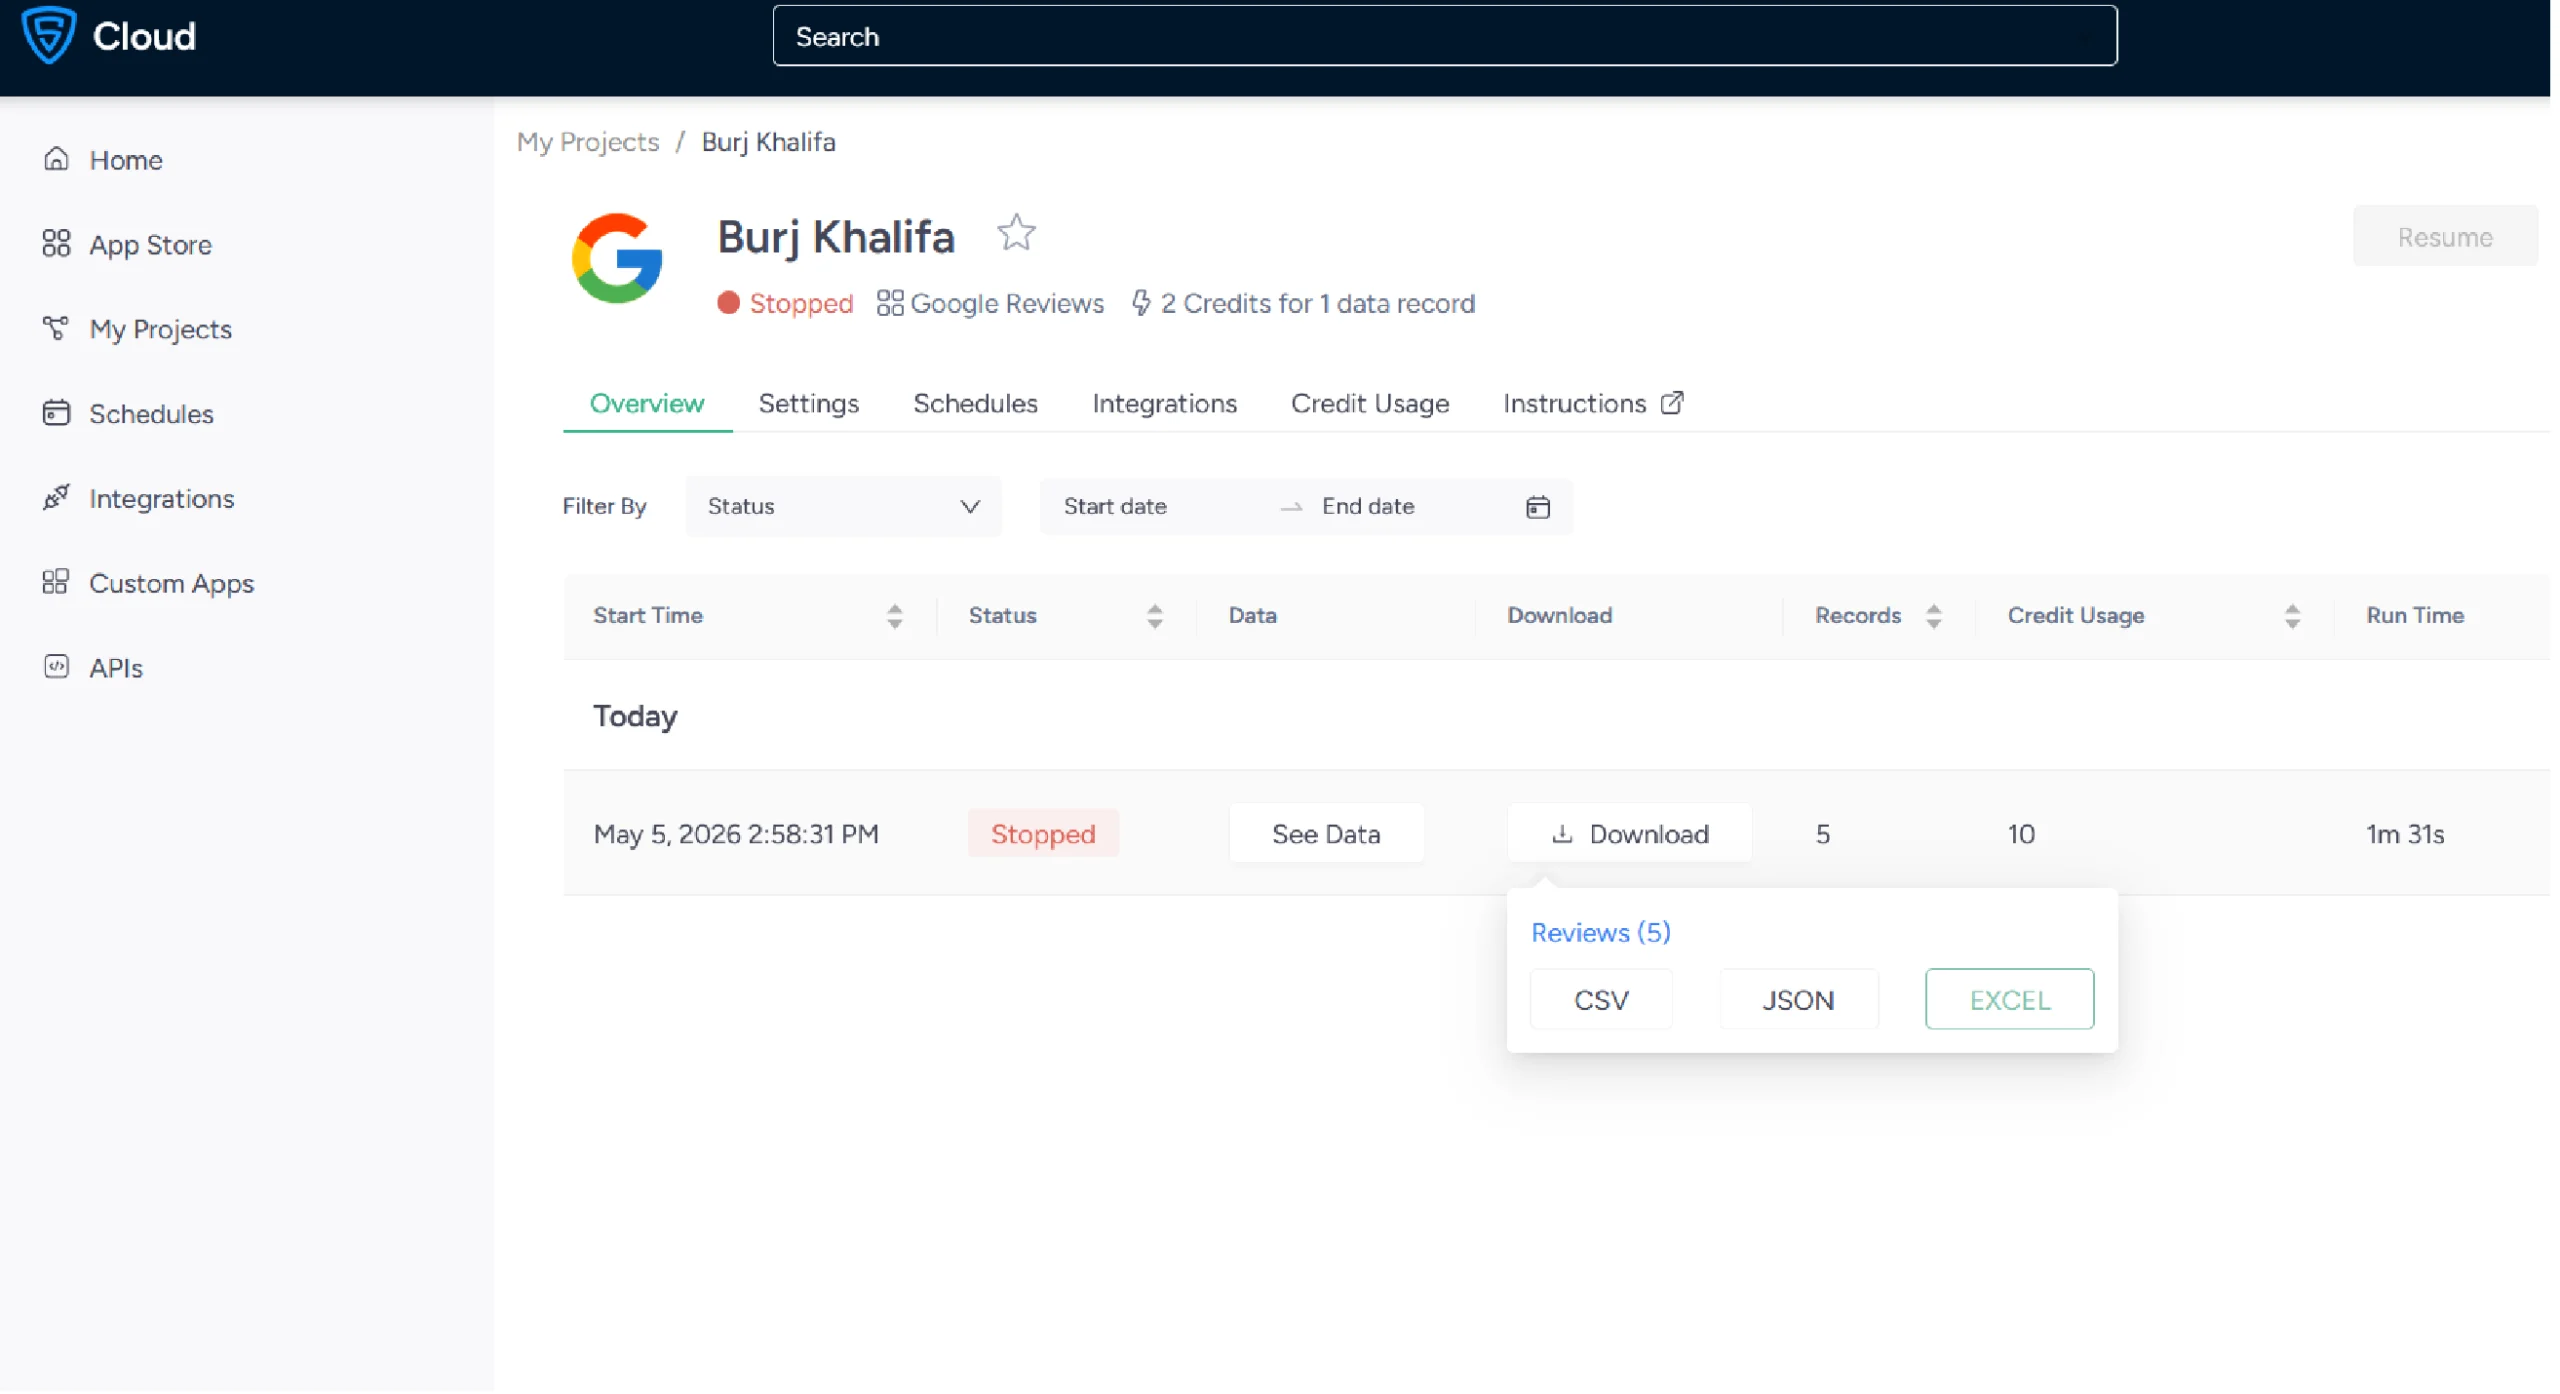Click the See Data button
2560x1394 pixels.
pyautogui.click(x=1325, y=834)
